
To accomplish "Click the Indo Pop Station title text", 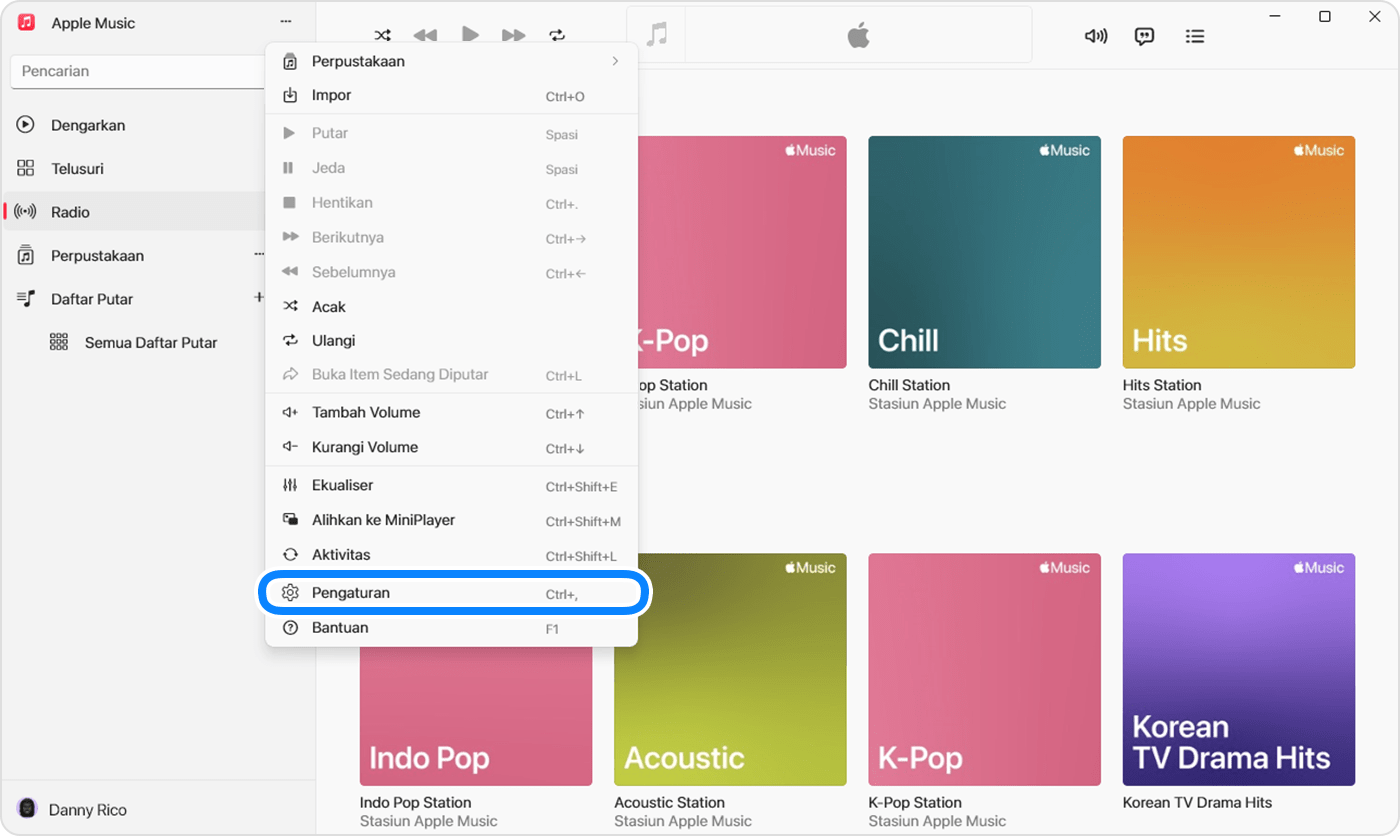I will (415, 802).
